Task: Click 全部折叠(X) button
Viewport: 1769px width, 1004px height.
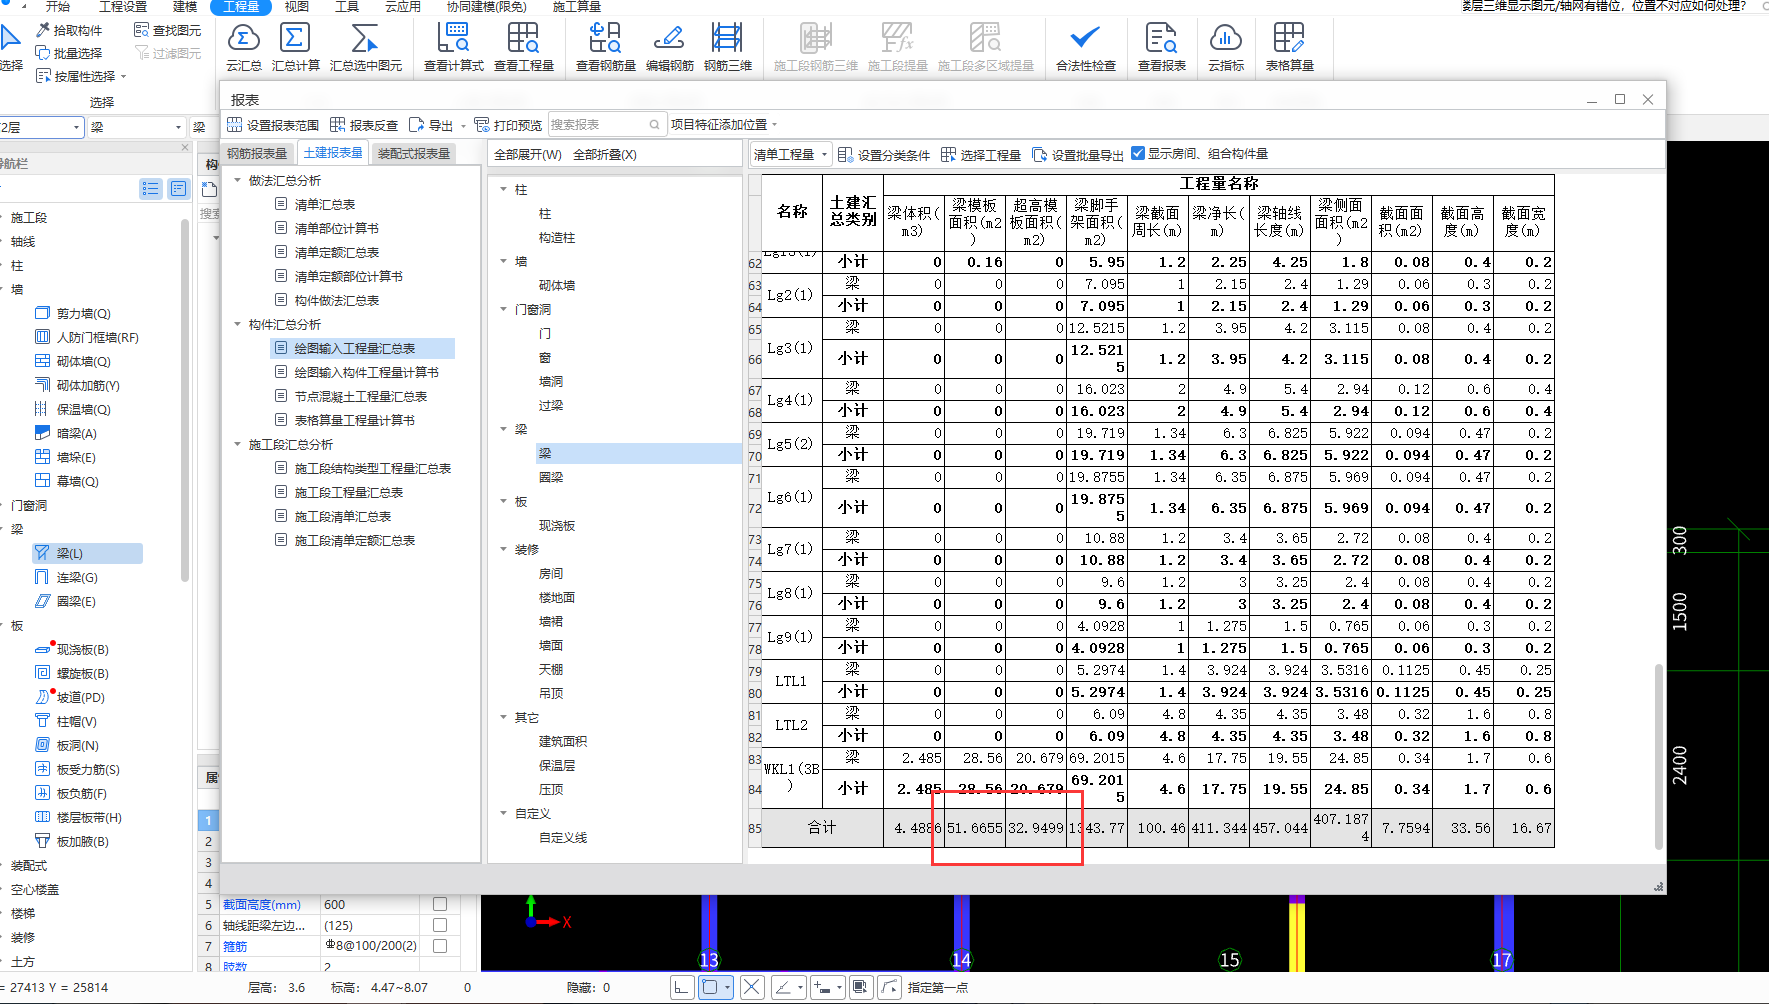Action: pos(604,155)
